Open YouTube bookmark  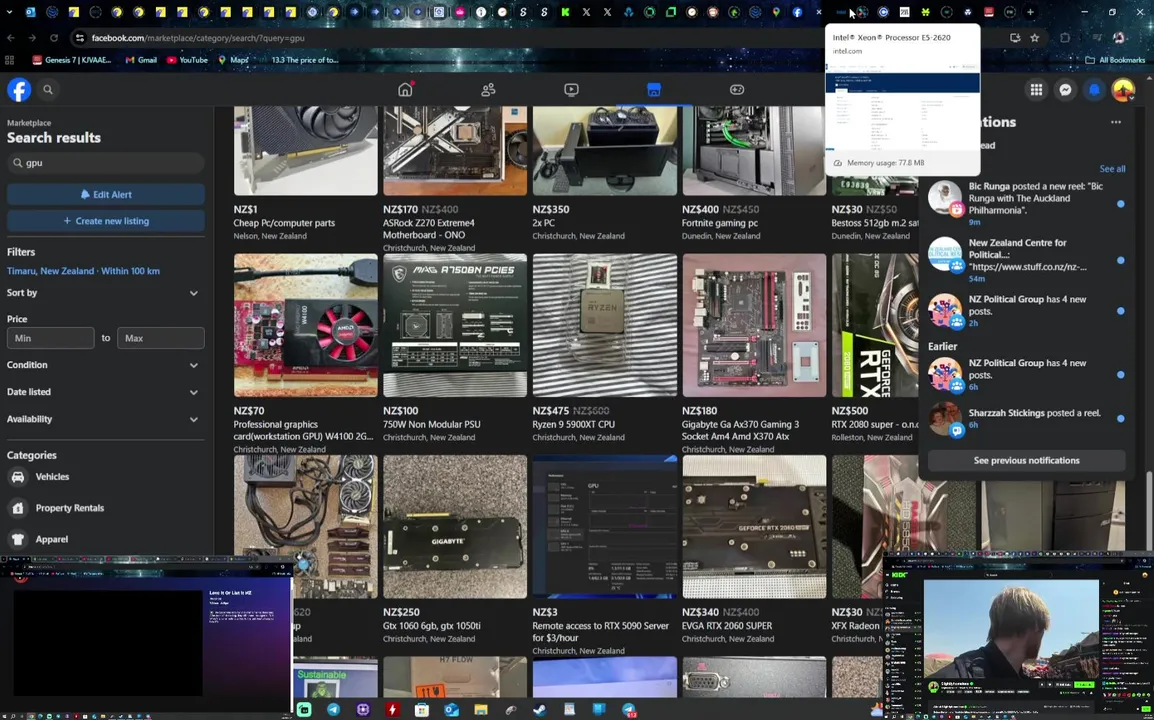(x=187, y=60)
